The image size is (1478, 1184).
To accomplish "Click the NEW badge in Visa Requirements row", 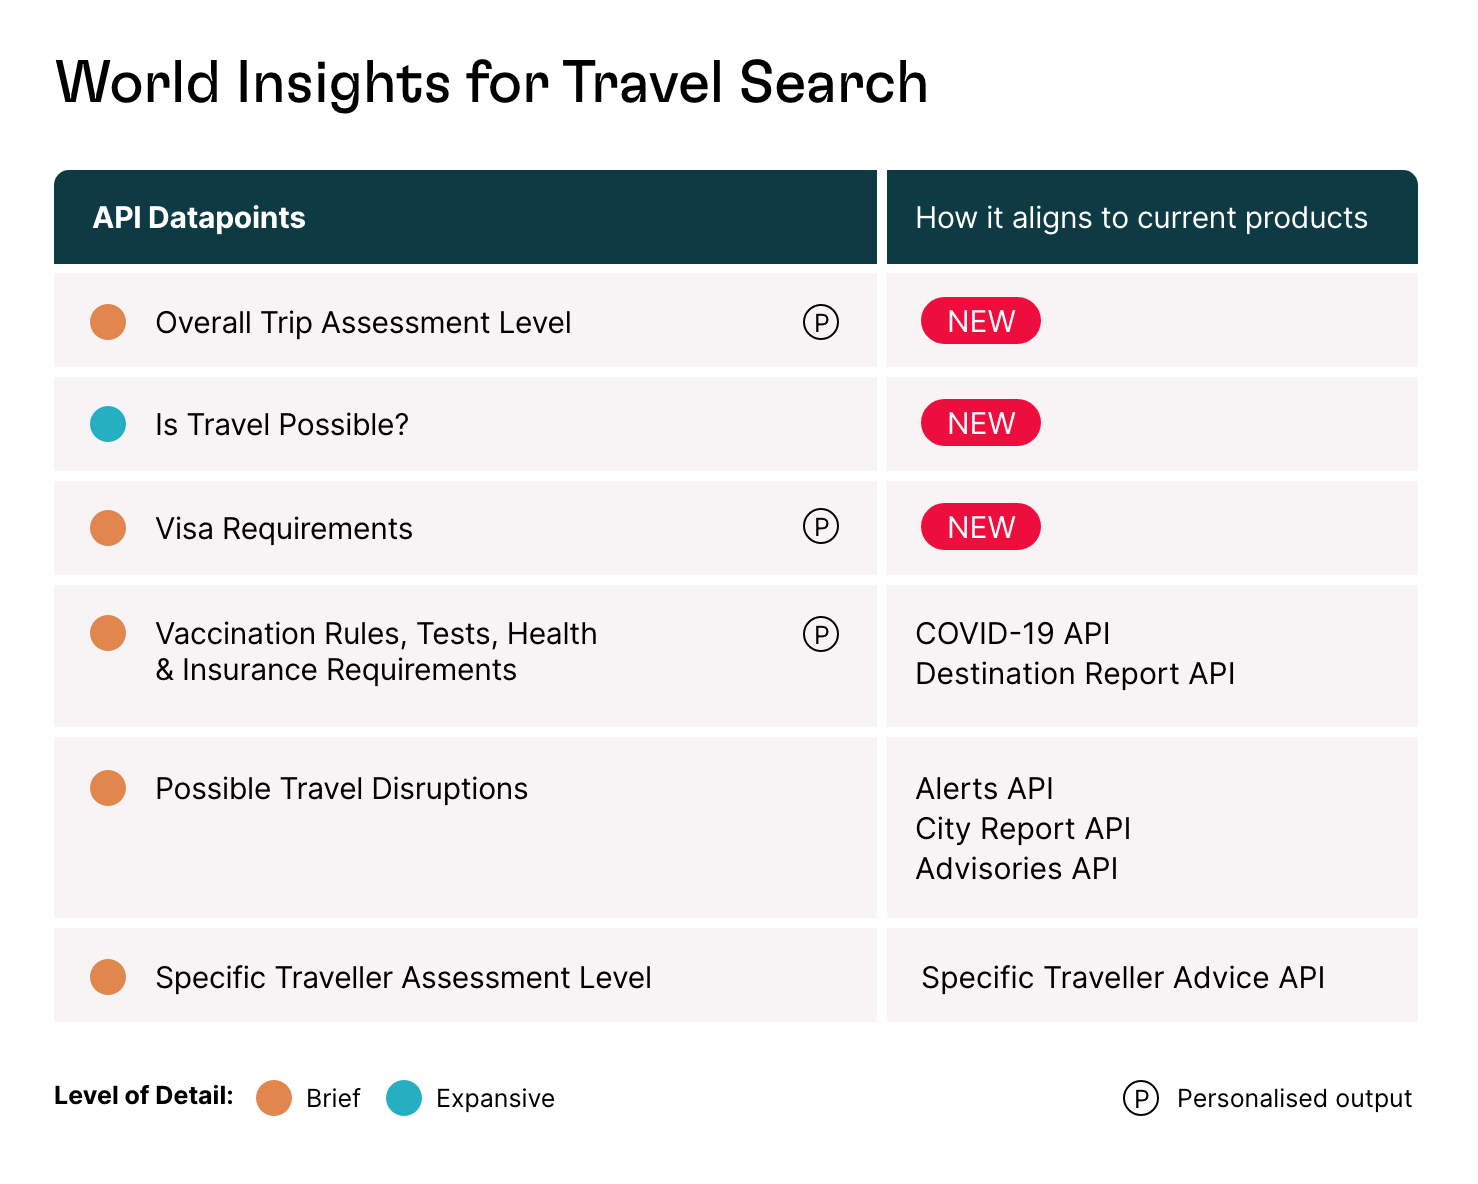I will point(980,527).
